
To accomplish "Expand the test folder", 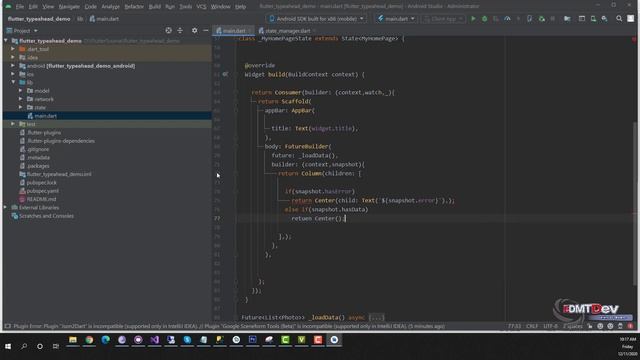I will (x=13, y=124).
